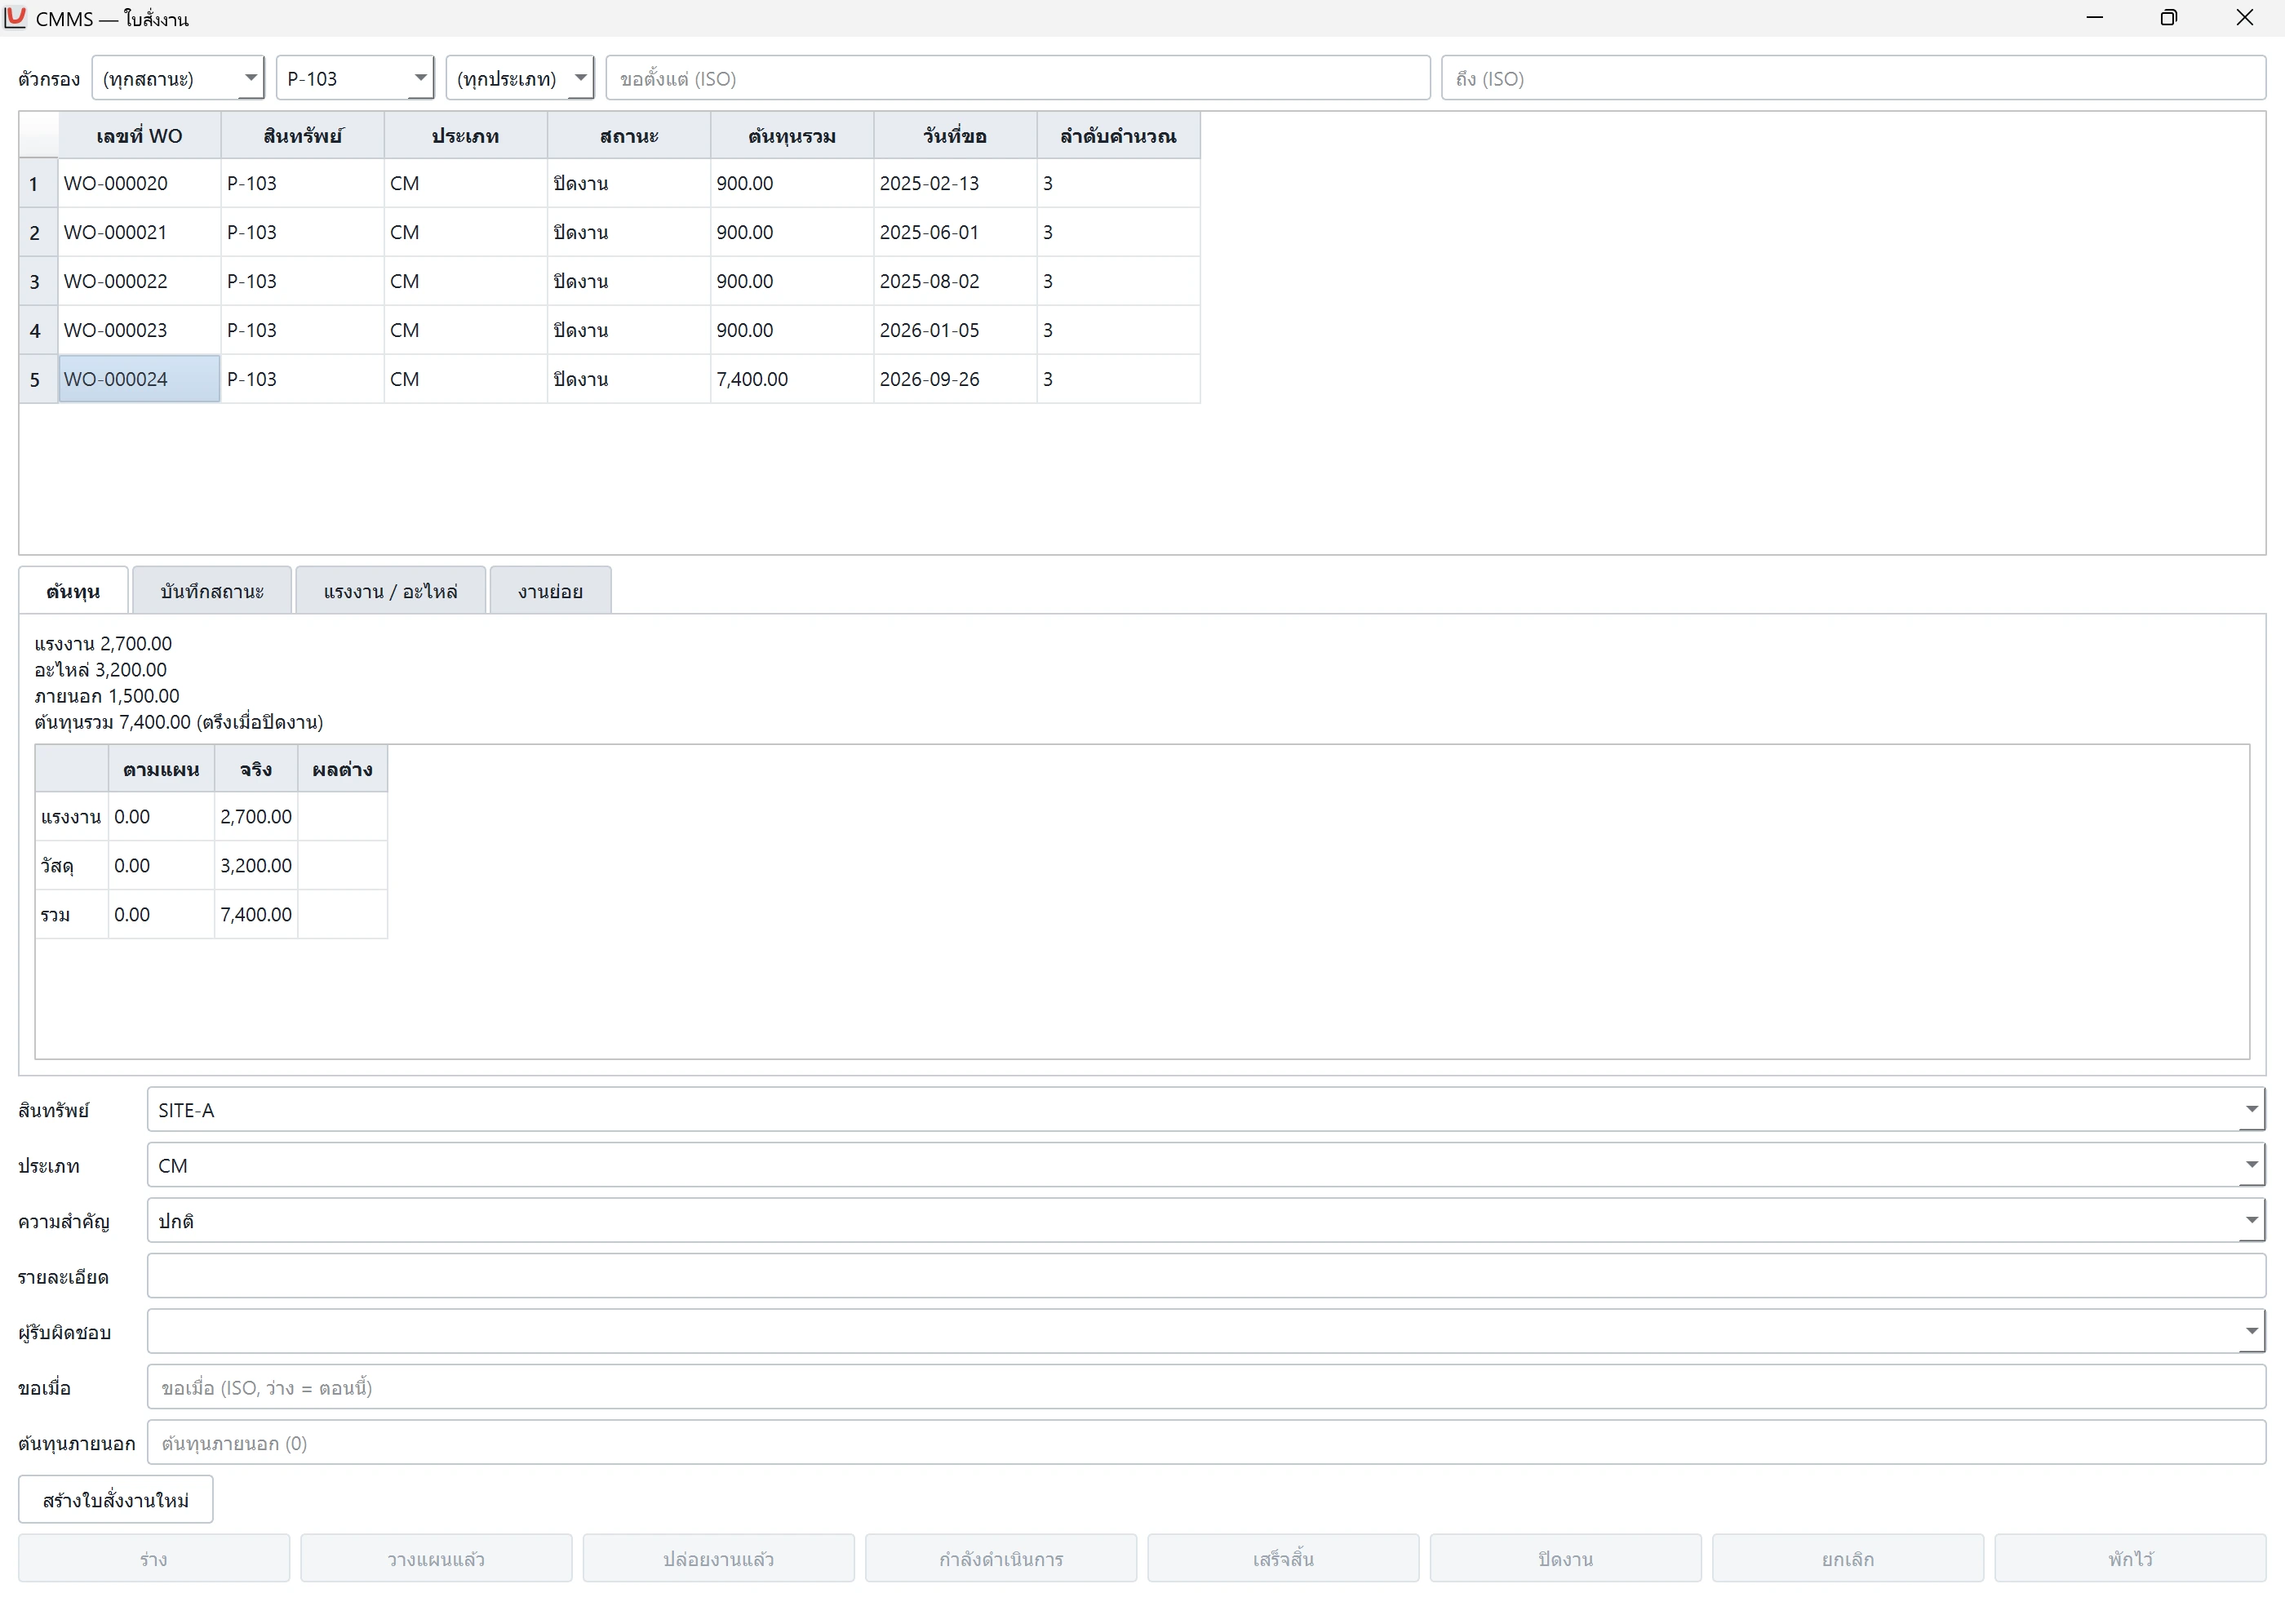
Task: Select the WO-000024 cell
Action: pos(139,379)
